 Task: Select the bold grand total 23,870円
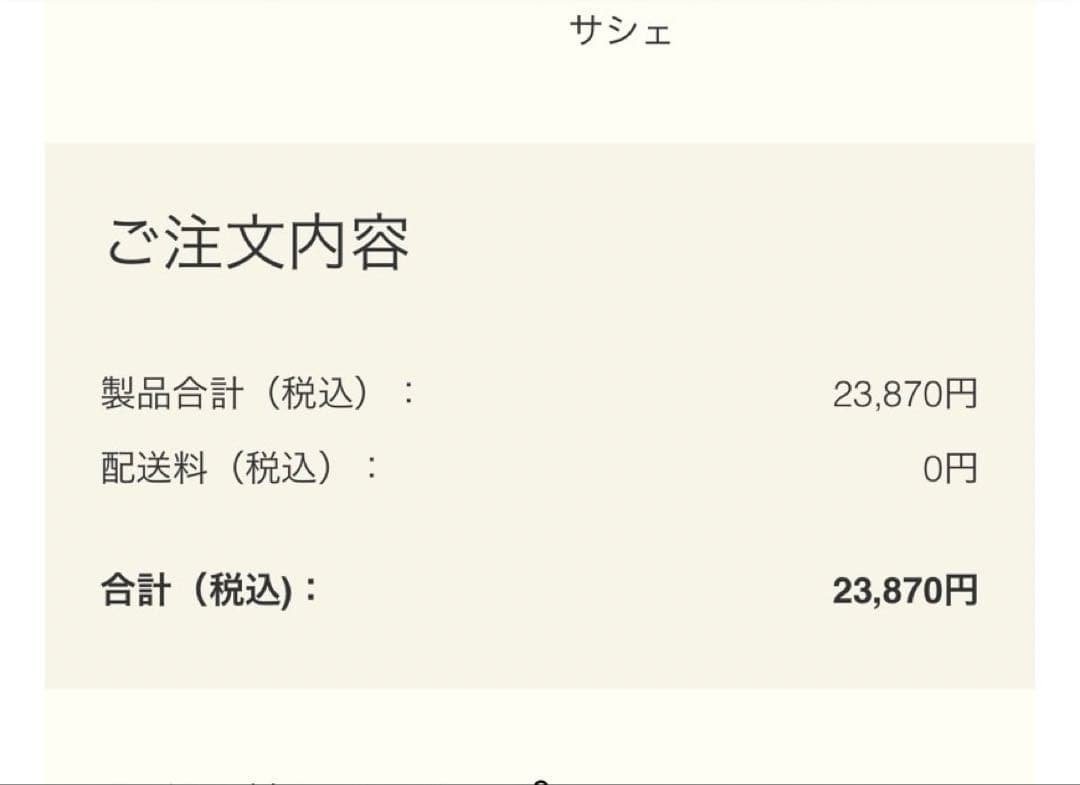click(904, 591)
